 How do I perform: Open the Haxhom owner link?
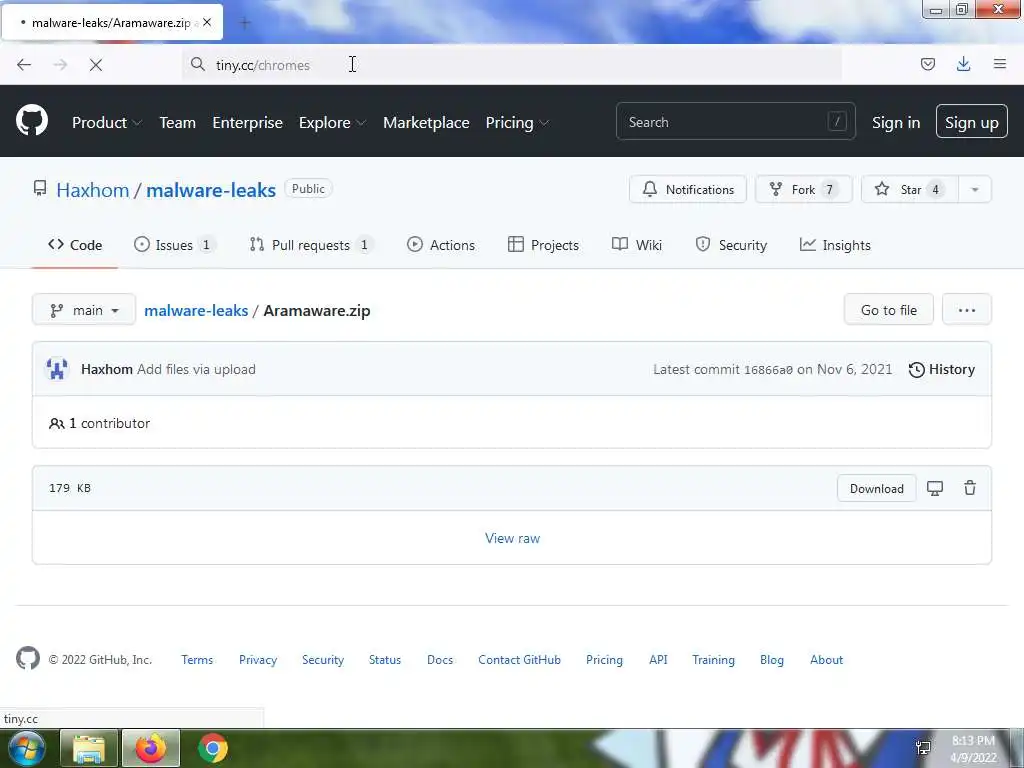[x=93, y=190]
